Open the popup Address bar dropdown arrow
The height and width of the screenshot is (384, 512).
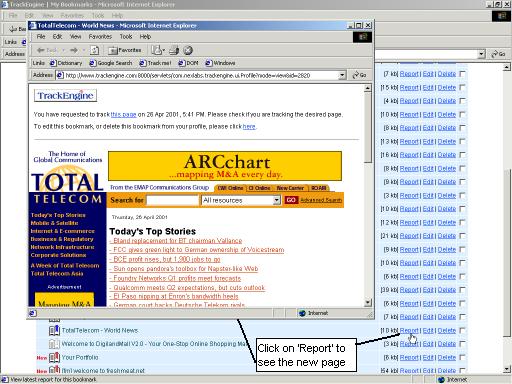(342, 75)
